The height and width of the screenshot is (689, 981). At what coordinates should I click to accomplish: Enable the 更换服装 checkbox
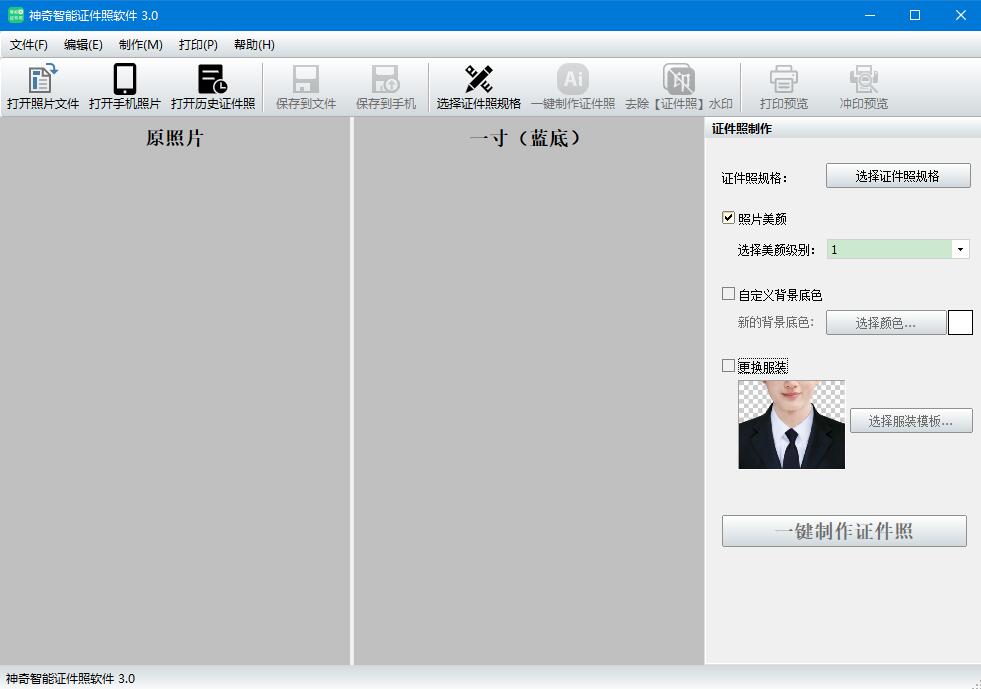coord(728,365)
